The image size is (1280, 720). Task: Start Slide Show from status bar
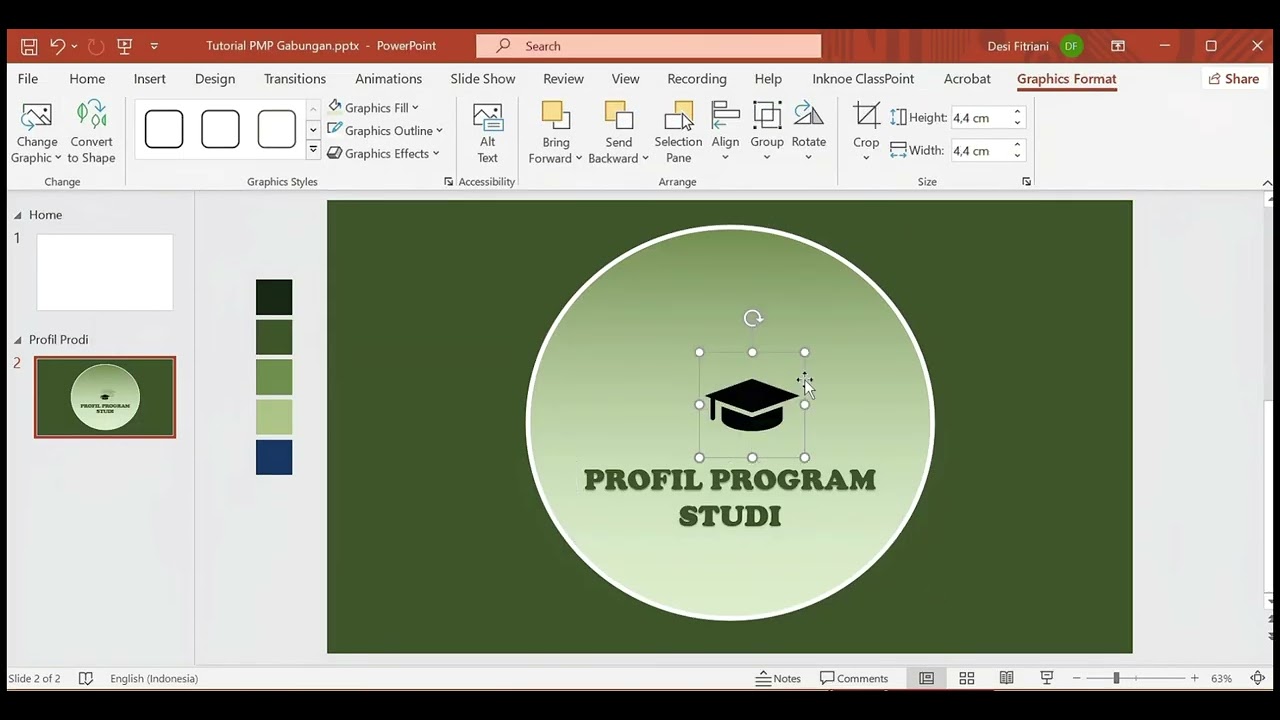(1046, 678)
